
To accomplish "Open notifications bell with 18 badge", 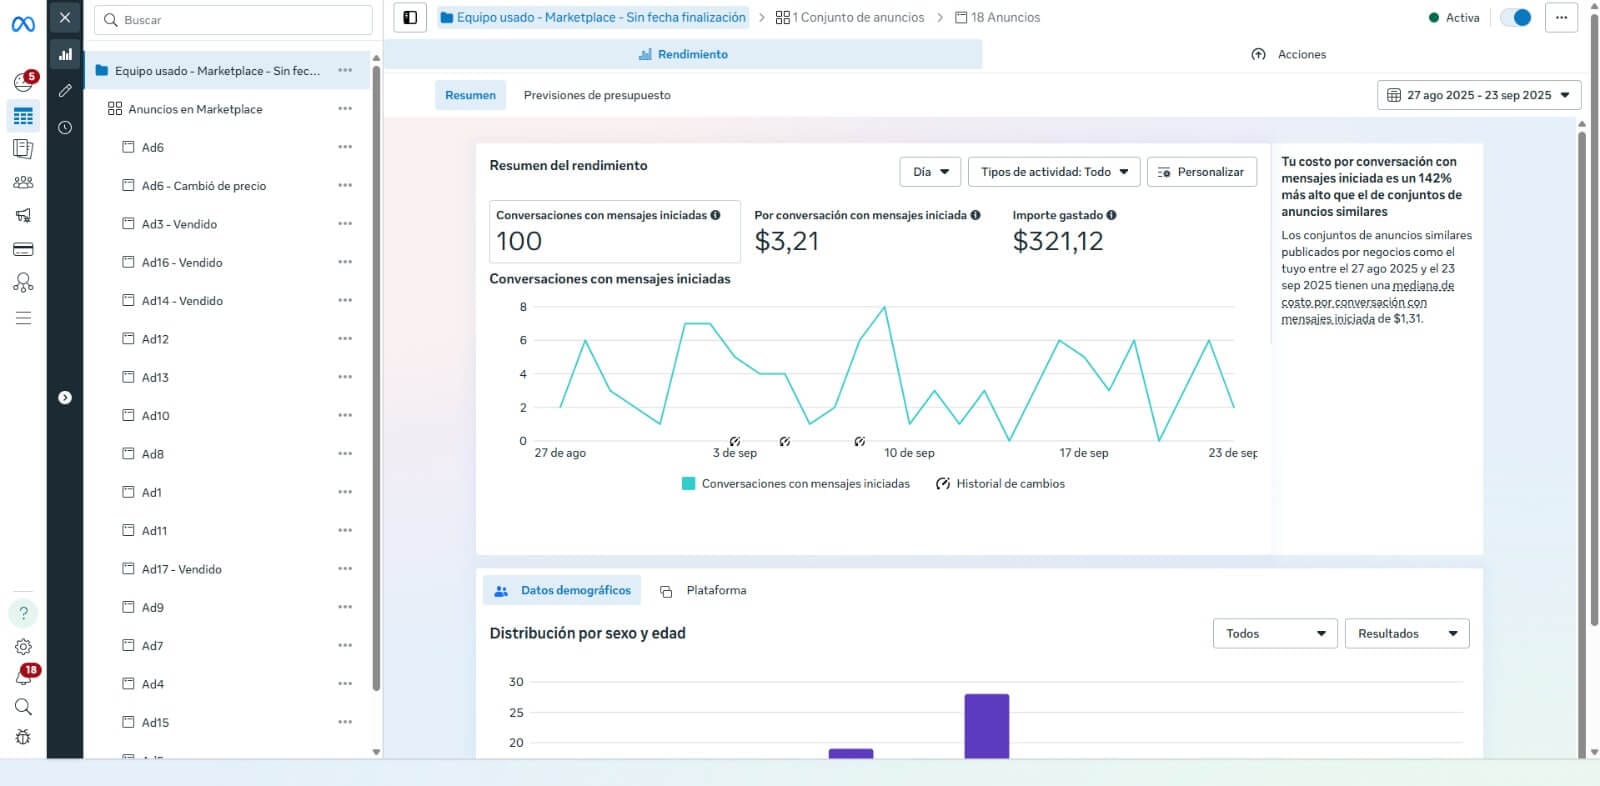I will 23,677.
